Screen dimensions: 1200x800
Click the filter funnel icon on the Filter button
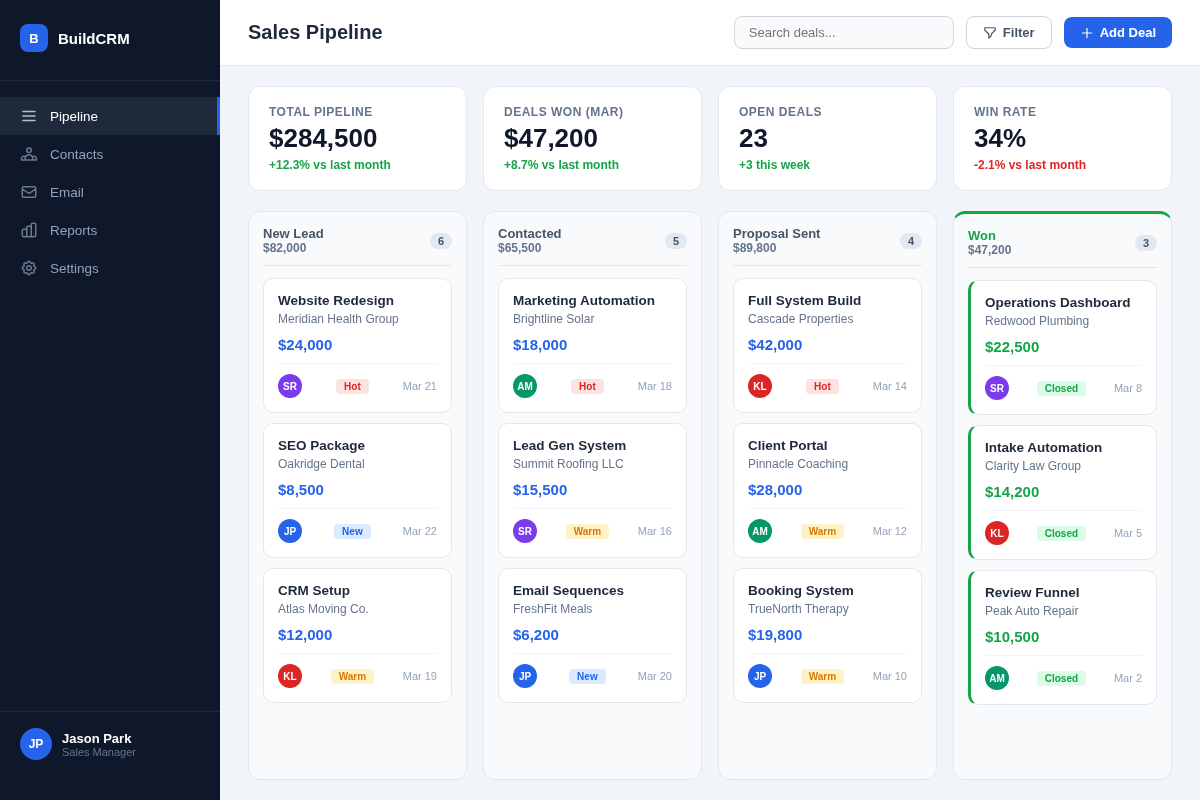988,32
